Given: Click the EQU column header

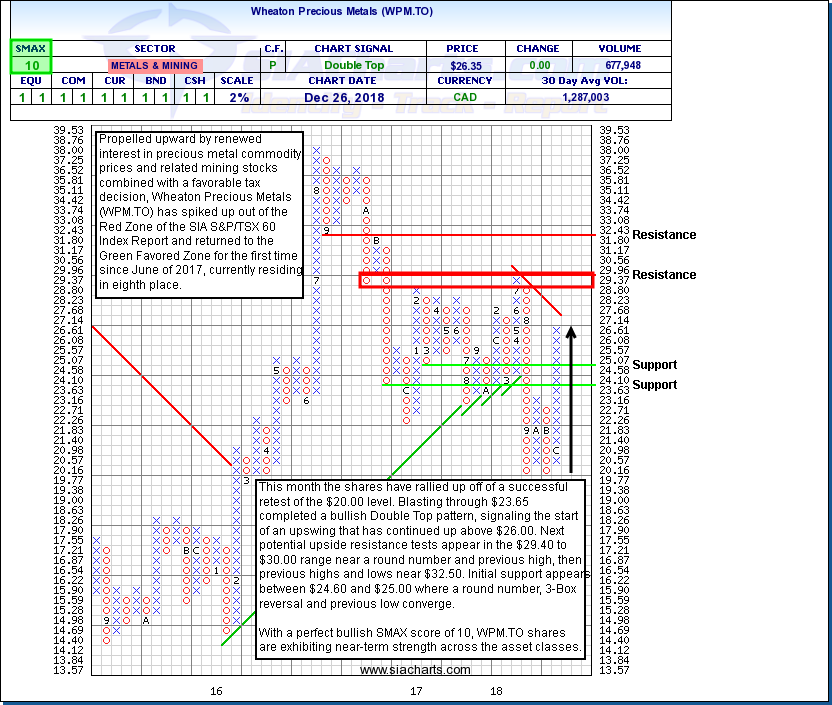Looking at the screenshot, I should 31,81.
